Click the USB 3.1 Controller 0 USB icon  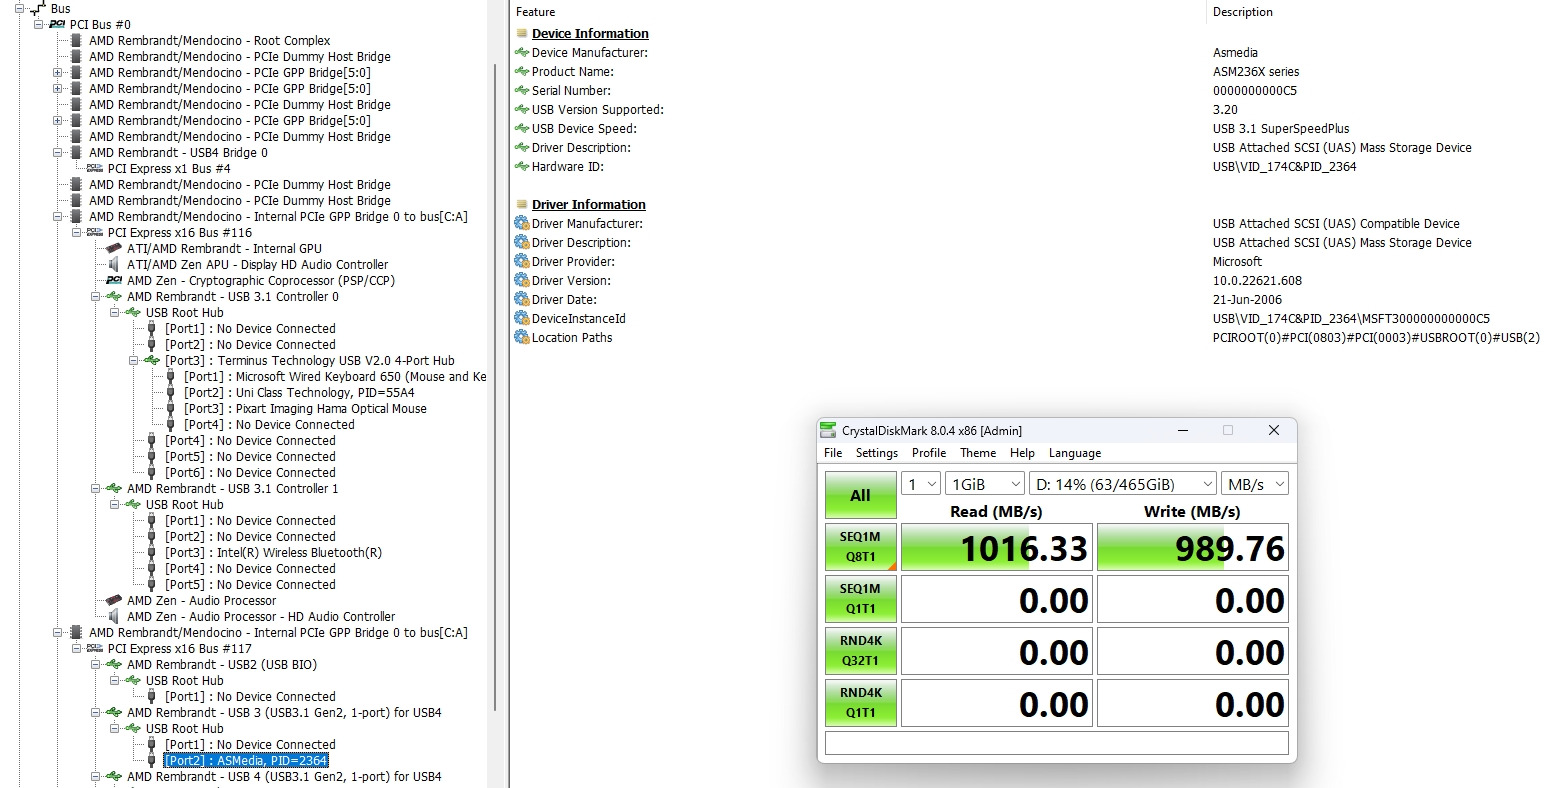[x=114, y=296]
